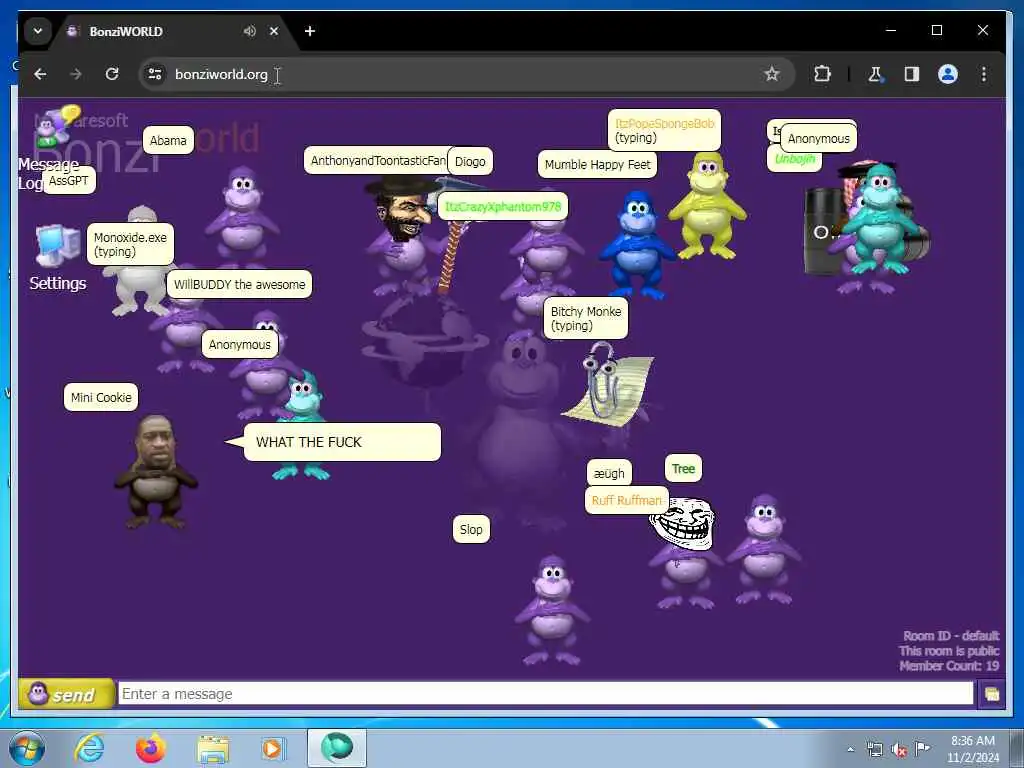Mute the BonziWORLD tab audio
Viewport: 1024px width, 768px height.
249,31
